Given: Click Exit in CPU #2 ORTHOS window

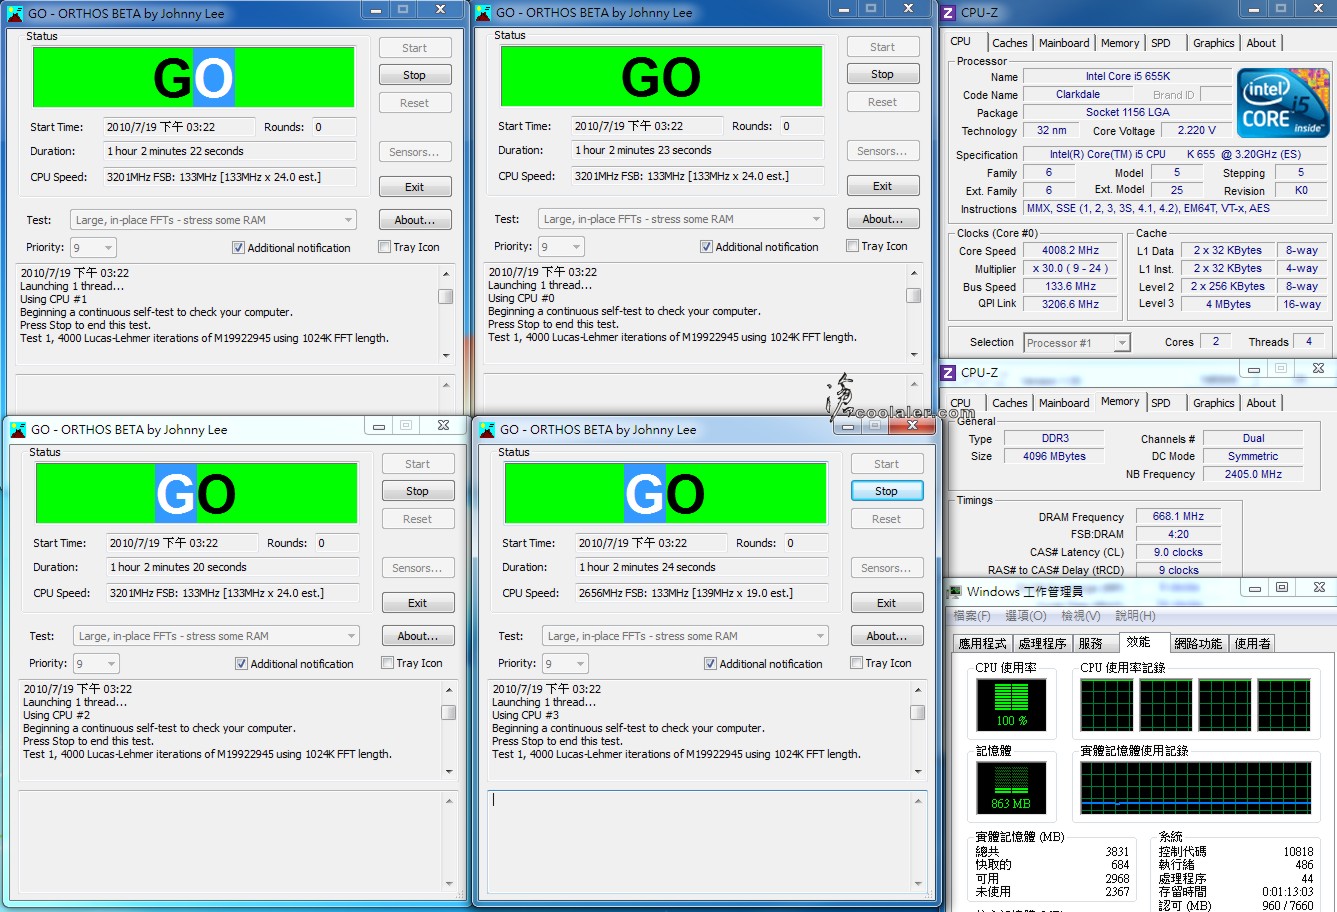Looking at the screenshot, I should pos(418,603).
